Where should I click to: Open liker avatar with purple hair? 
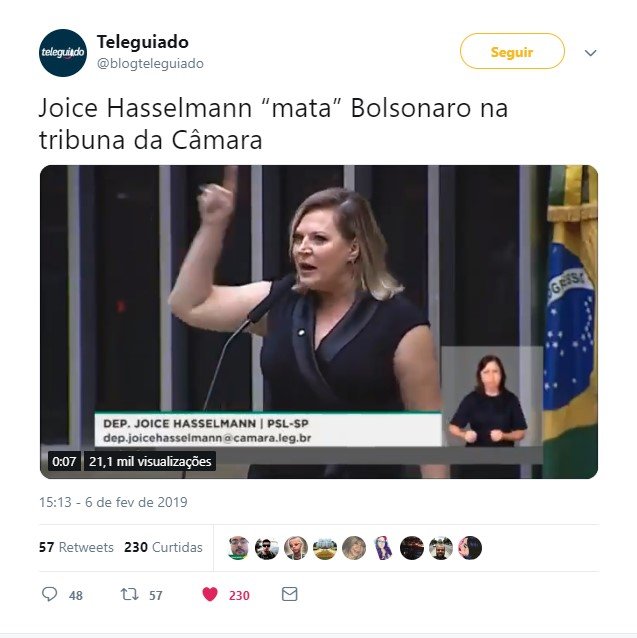383,548
